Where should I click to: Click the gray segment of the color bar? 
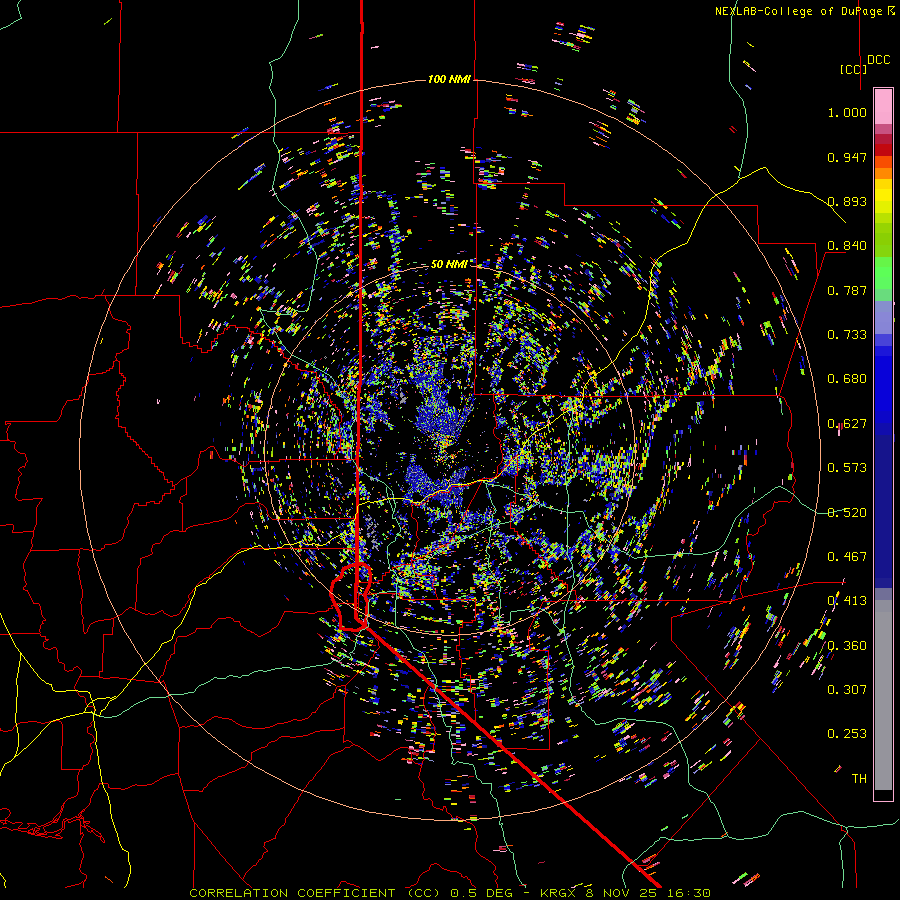click(883, 695)
